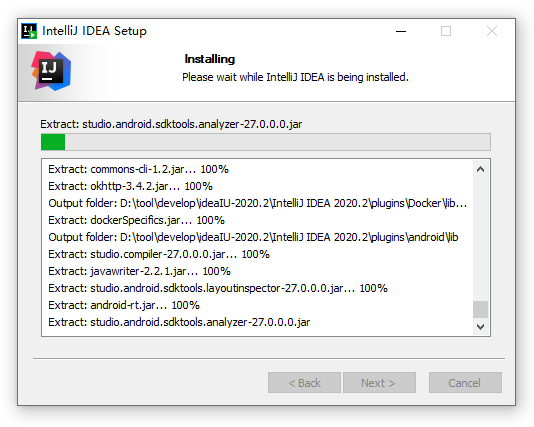
Task: Click the large IntelliJ IDEA IJ logo
Action: [x=51, y=71]
